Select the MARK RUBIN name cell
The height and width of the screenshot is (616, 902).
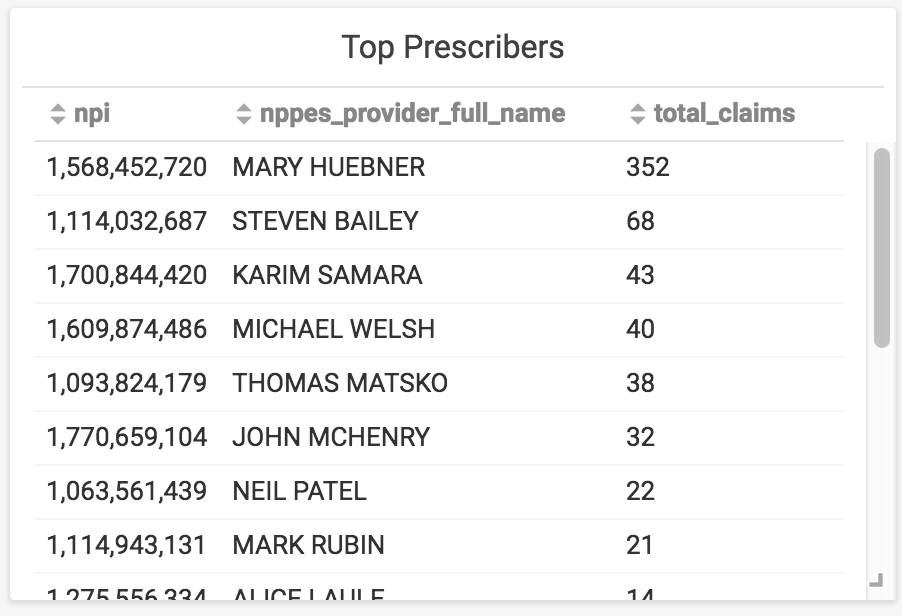point(308,546)
